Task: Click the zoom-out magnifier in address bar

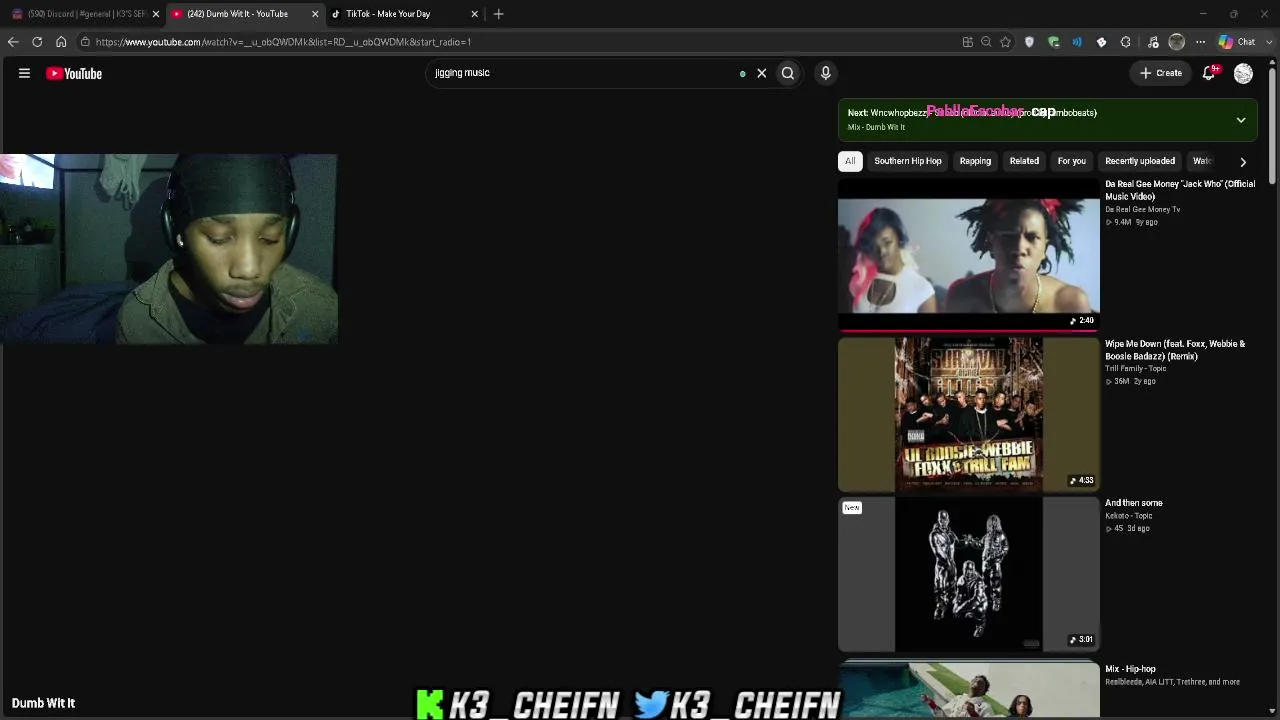Action: pos(986,42)
